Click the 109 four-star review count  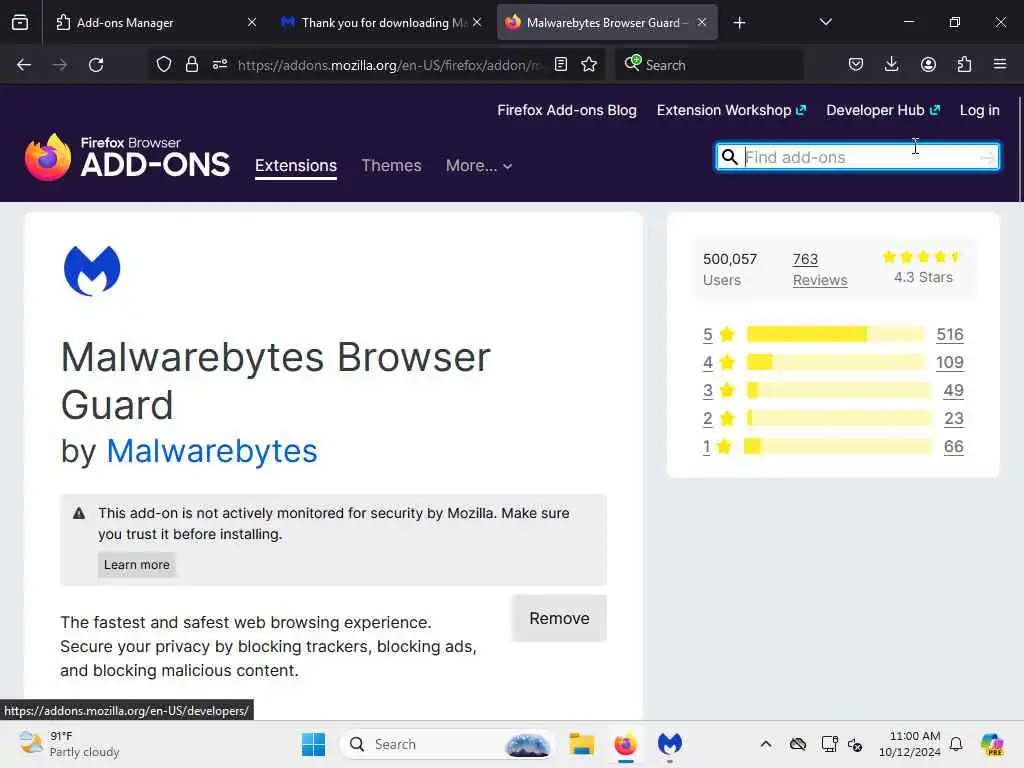click(x=950, y=362)
